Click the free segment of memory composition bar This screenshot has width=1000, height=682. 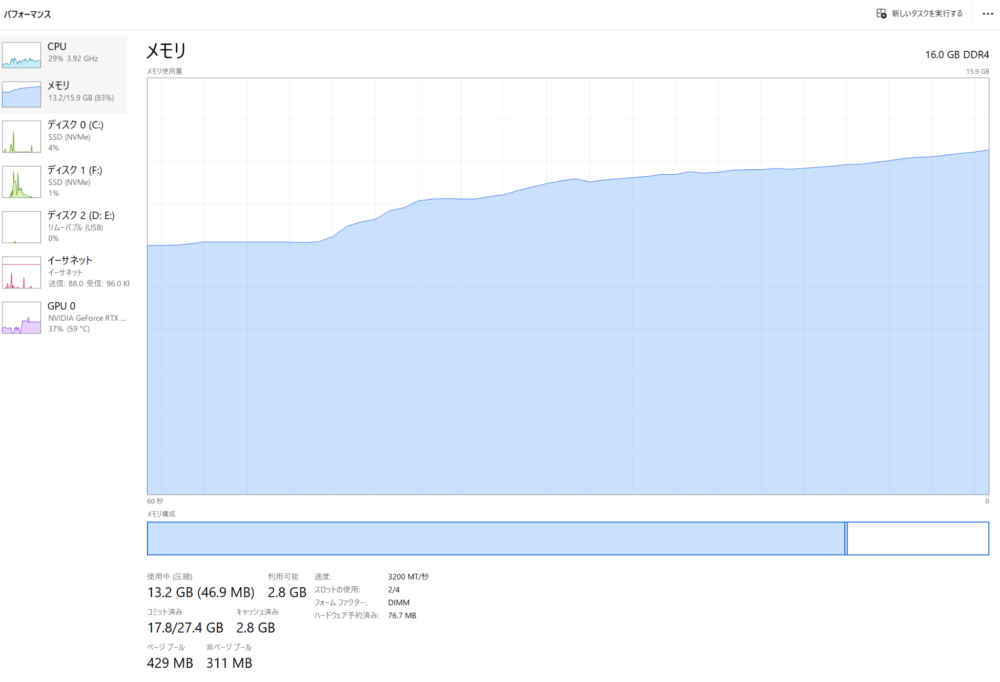tap(918, 538)
